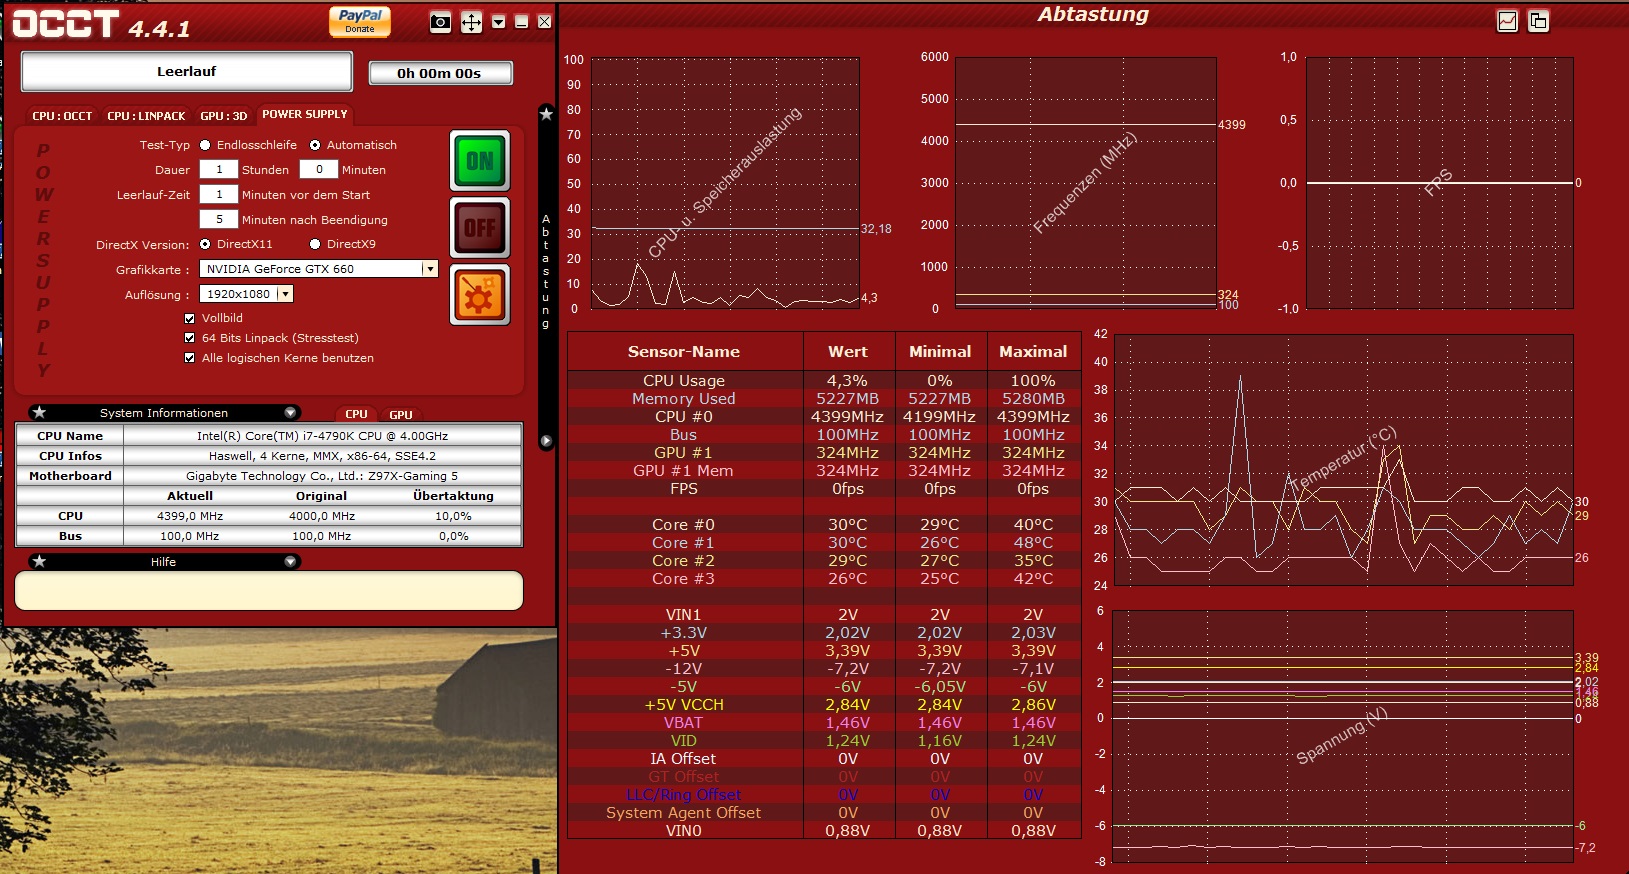Toggle the Vollbild checkbox
This screenshot has height=874, width=1629.
tap(189, 318)
